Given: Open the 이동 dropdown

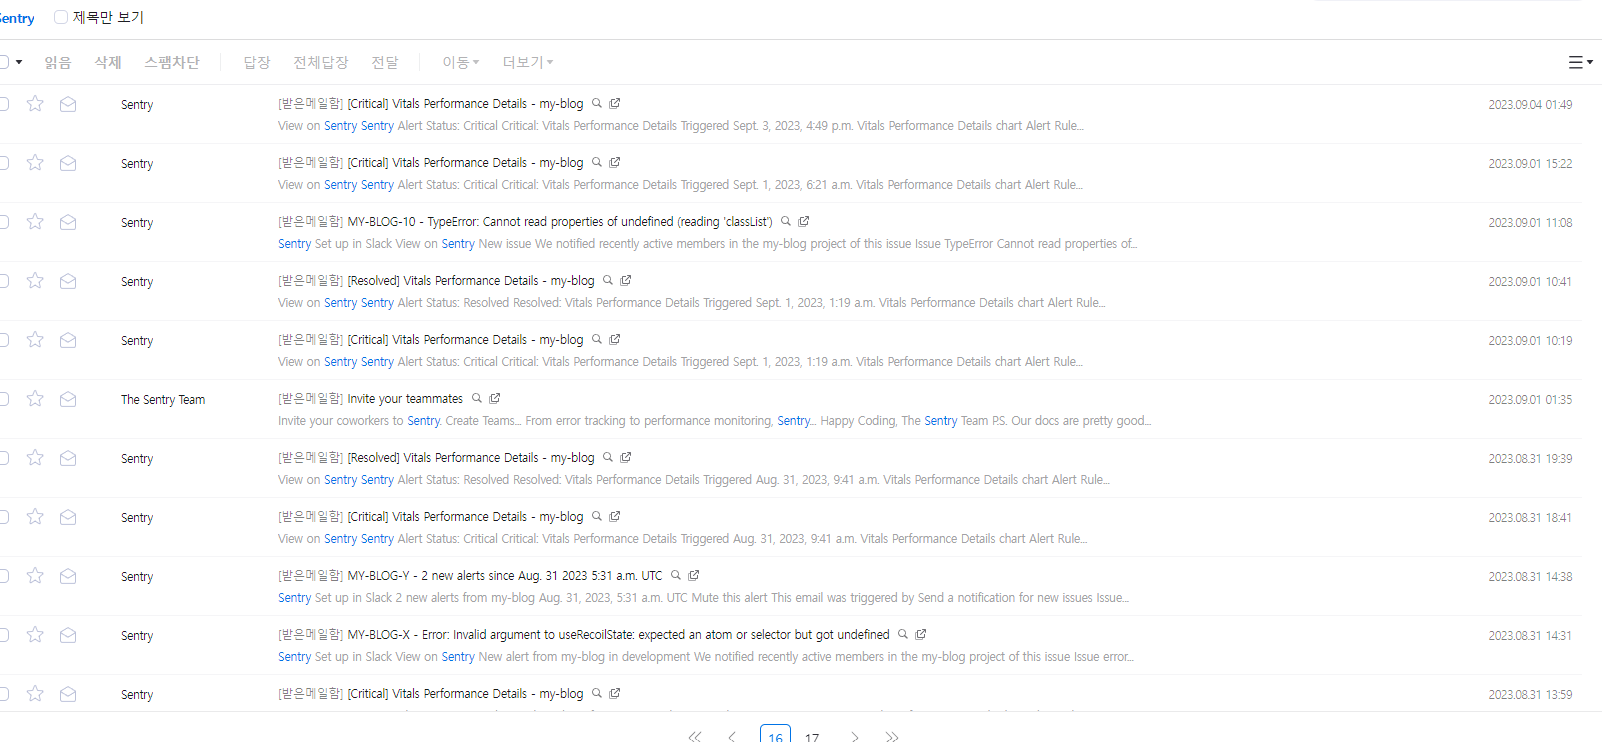Looking at the screenshot, I should 461,62.
